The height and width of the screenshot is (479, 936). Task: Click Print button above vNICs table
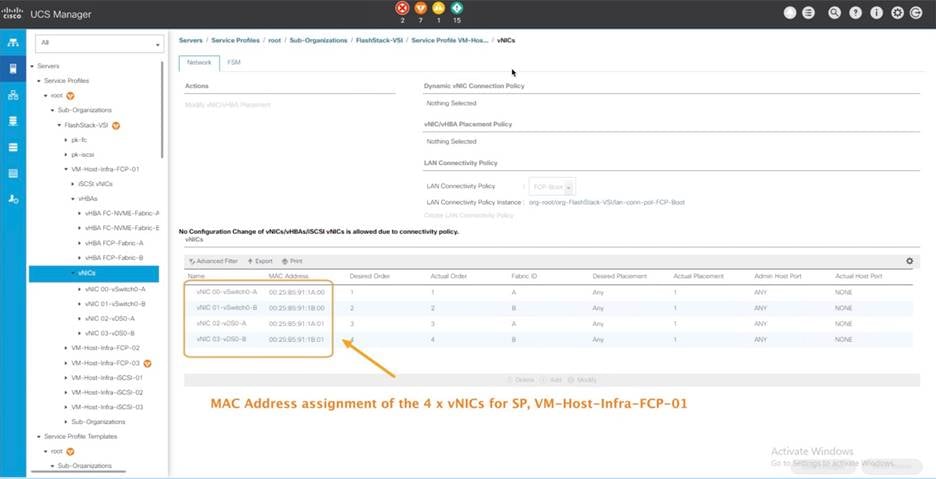292,262
